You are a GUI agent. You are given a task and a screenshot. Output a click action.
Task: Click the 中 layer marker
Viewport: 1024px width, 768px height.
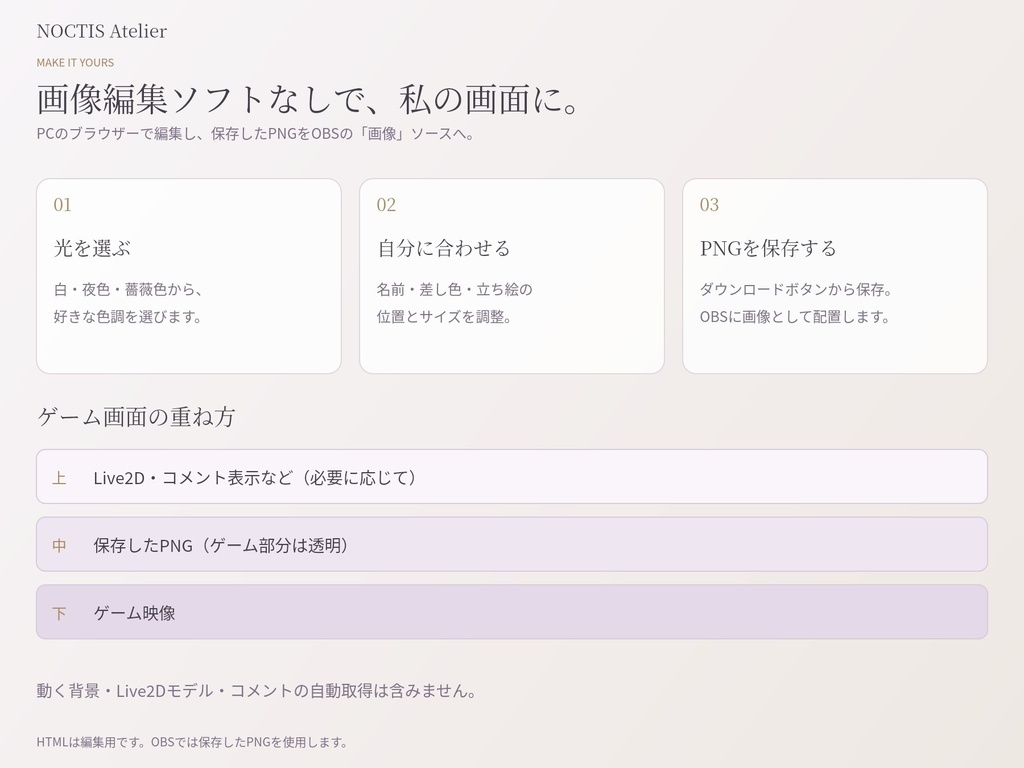[x=59, y=546]
